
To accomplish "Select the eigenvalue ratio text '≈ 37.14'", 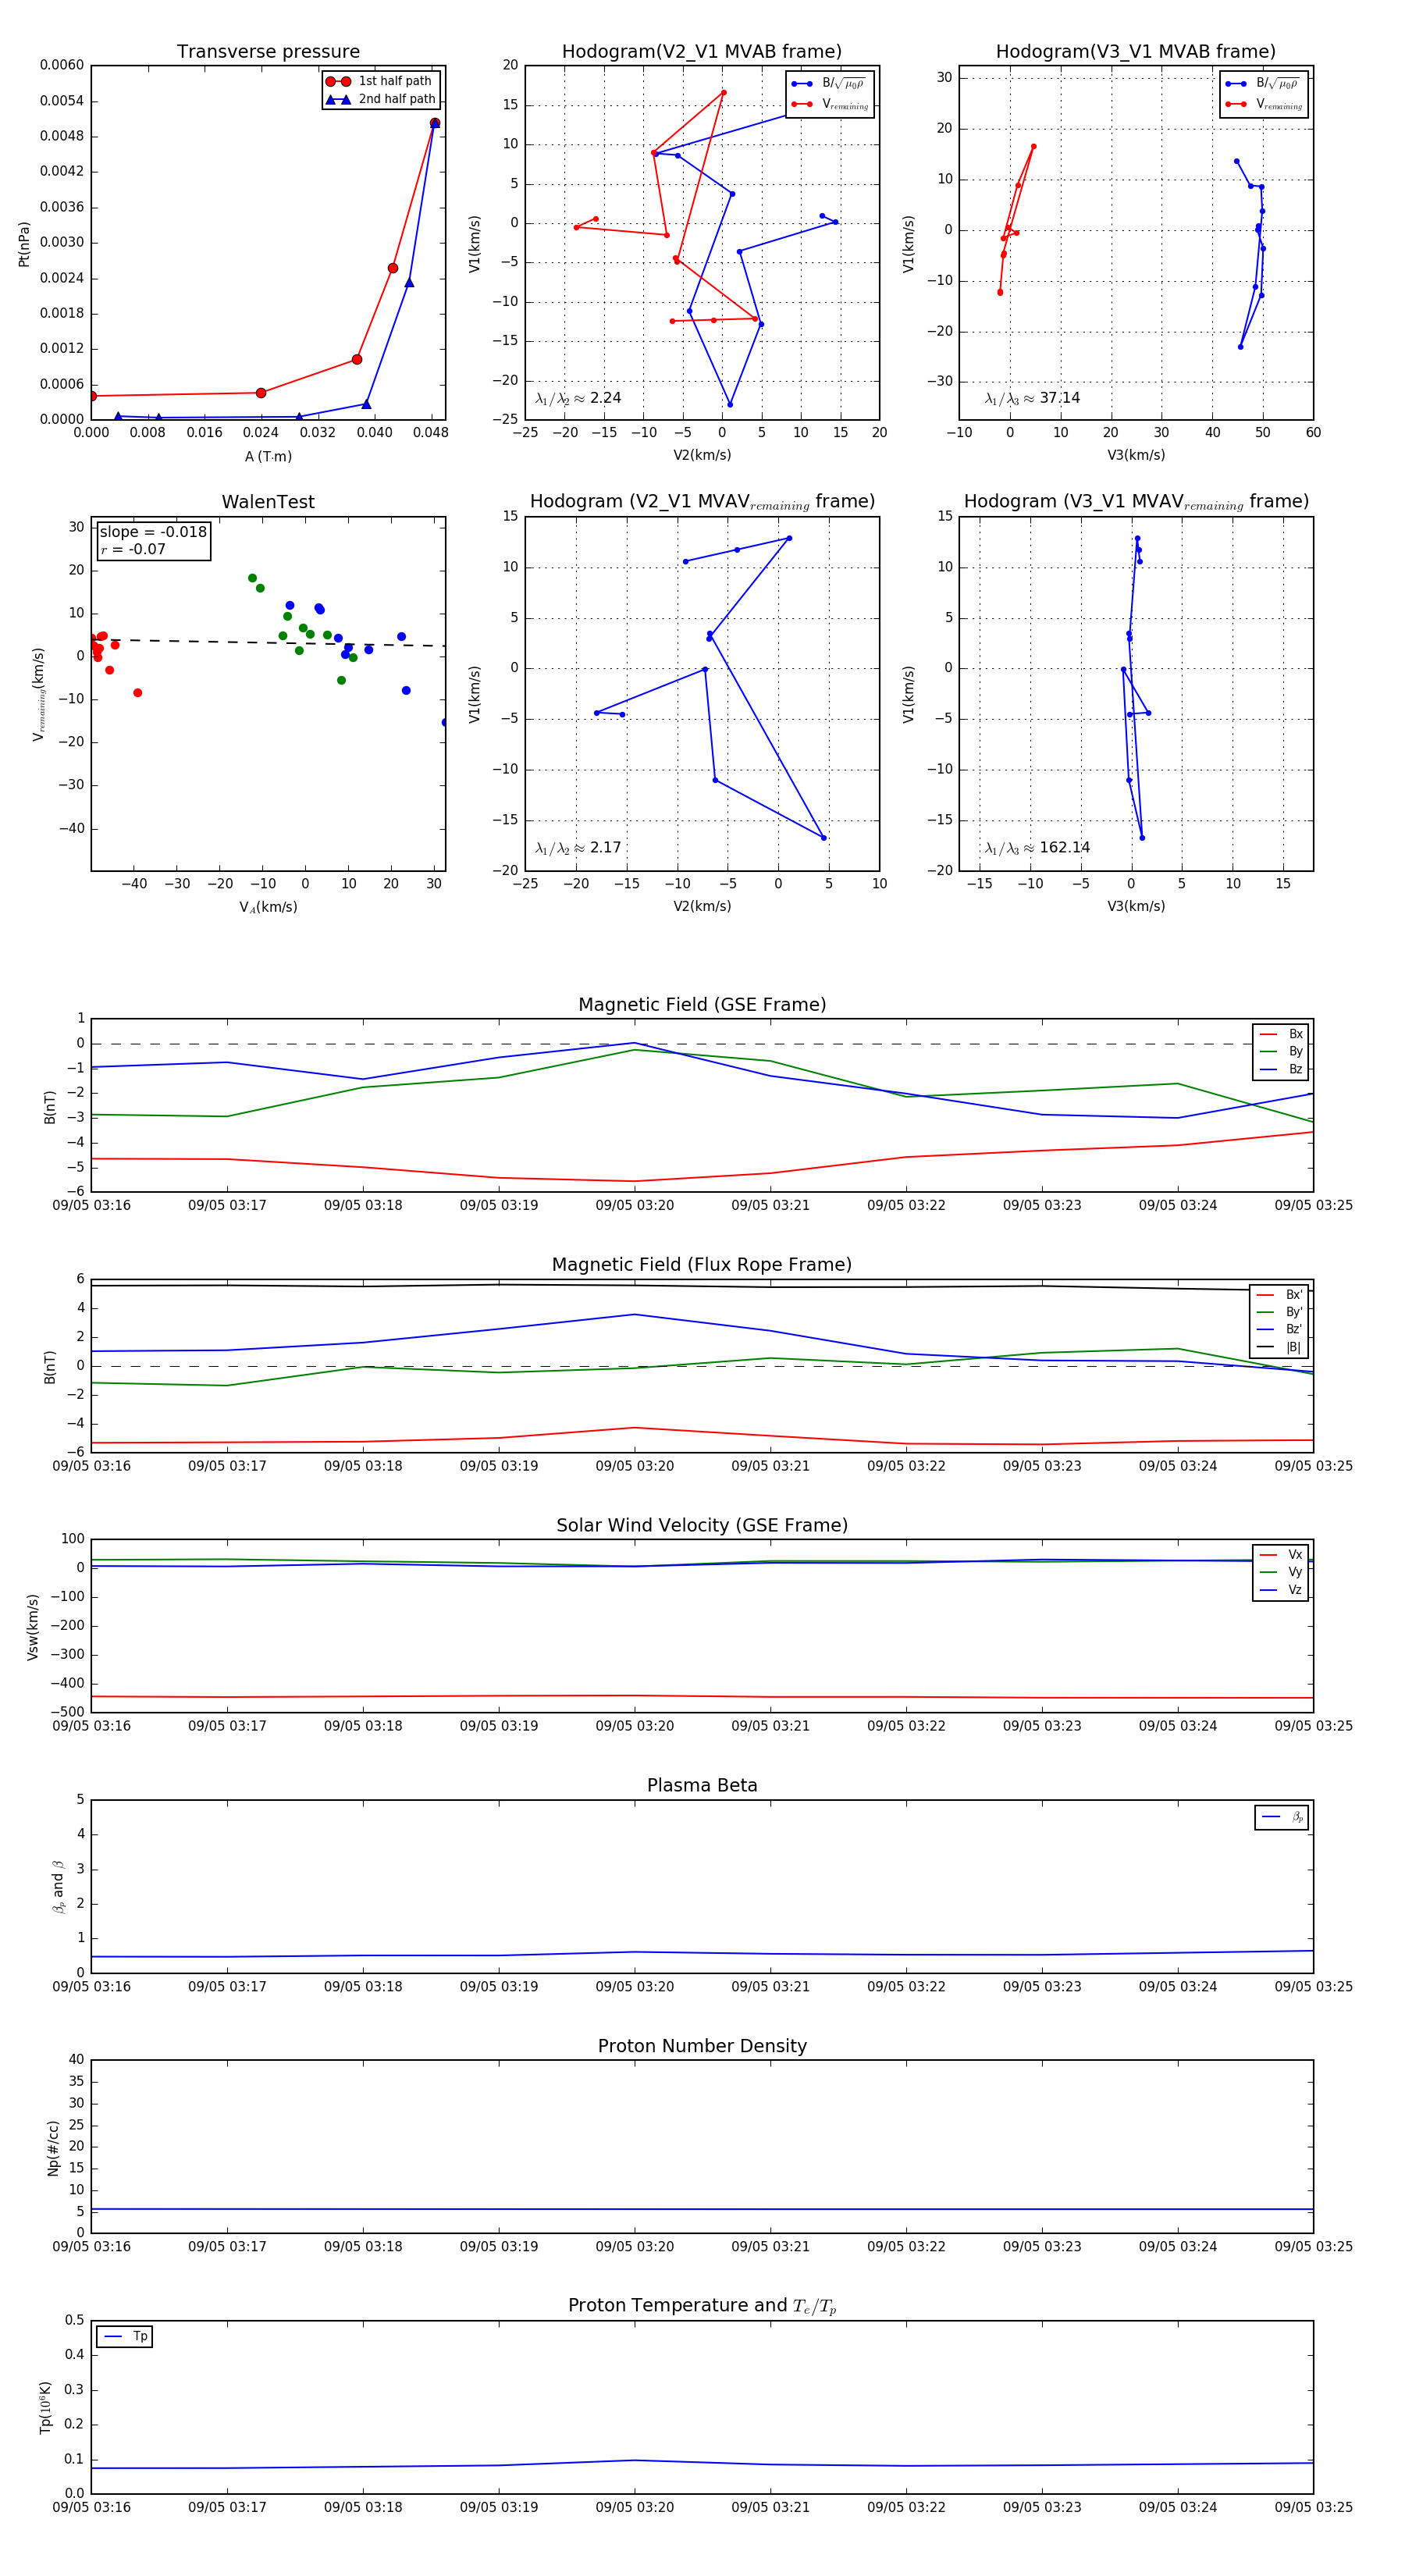I will [1051, 398].
